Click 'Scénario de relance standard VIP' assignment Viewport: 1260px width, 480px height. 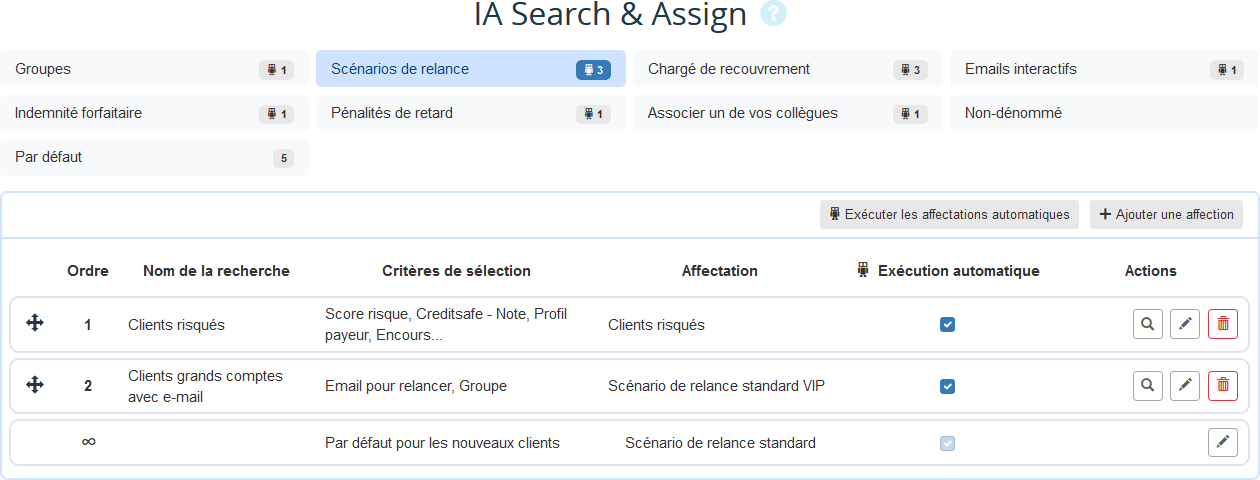[x=716, y=386]
